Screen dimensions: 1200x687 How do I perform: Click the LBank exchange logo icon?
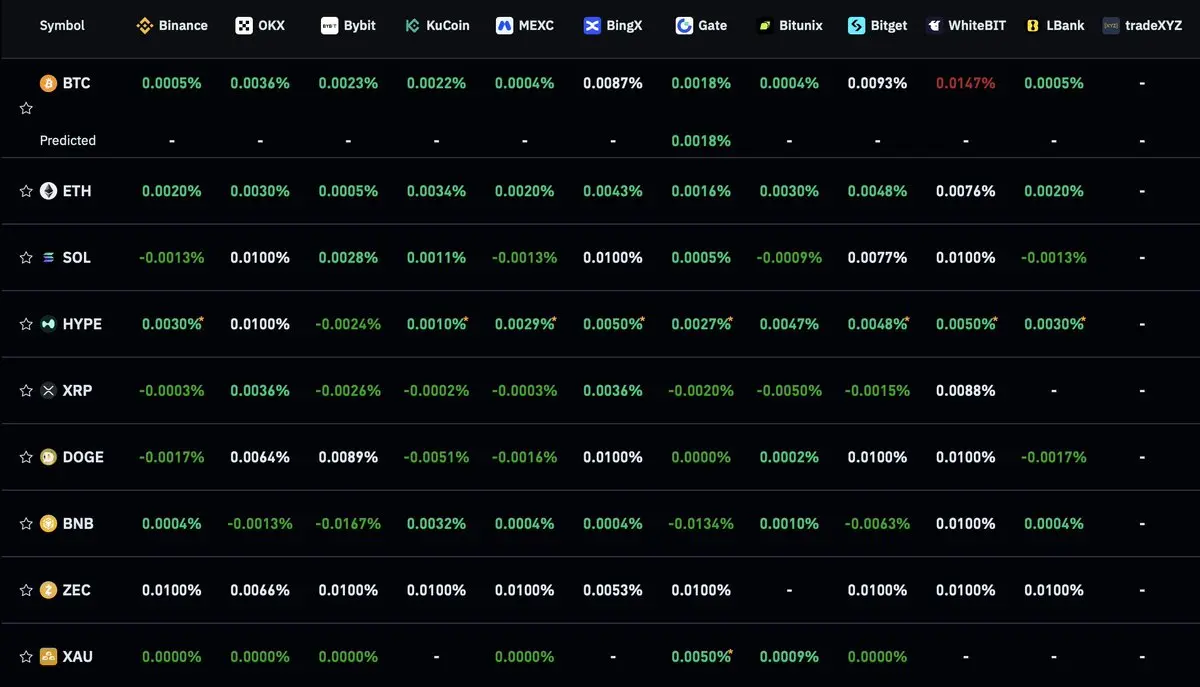coord(1033,25)
